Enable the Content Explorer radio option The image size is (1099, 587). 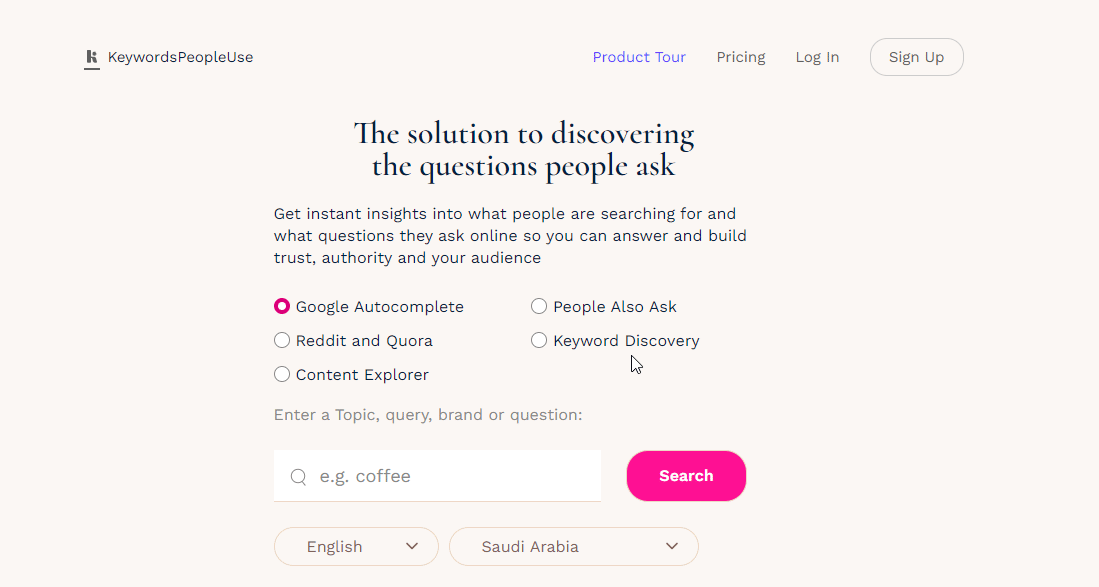coord(282,375)
